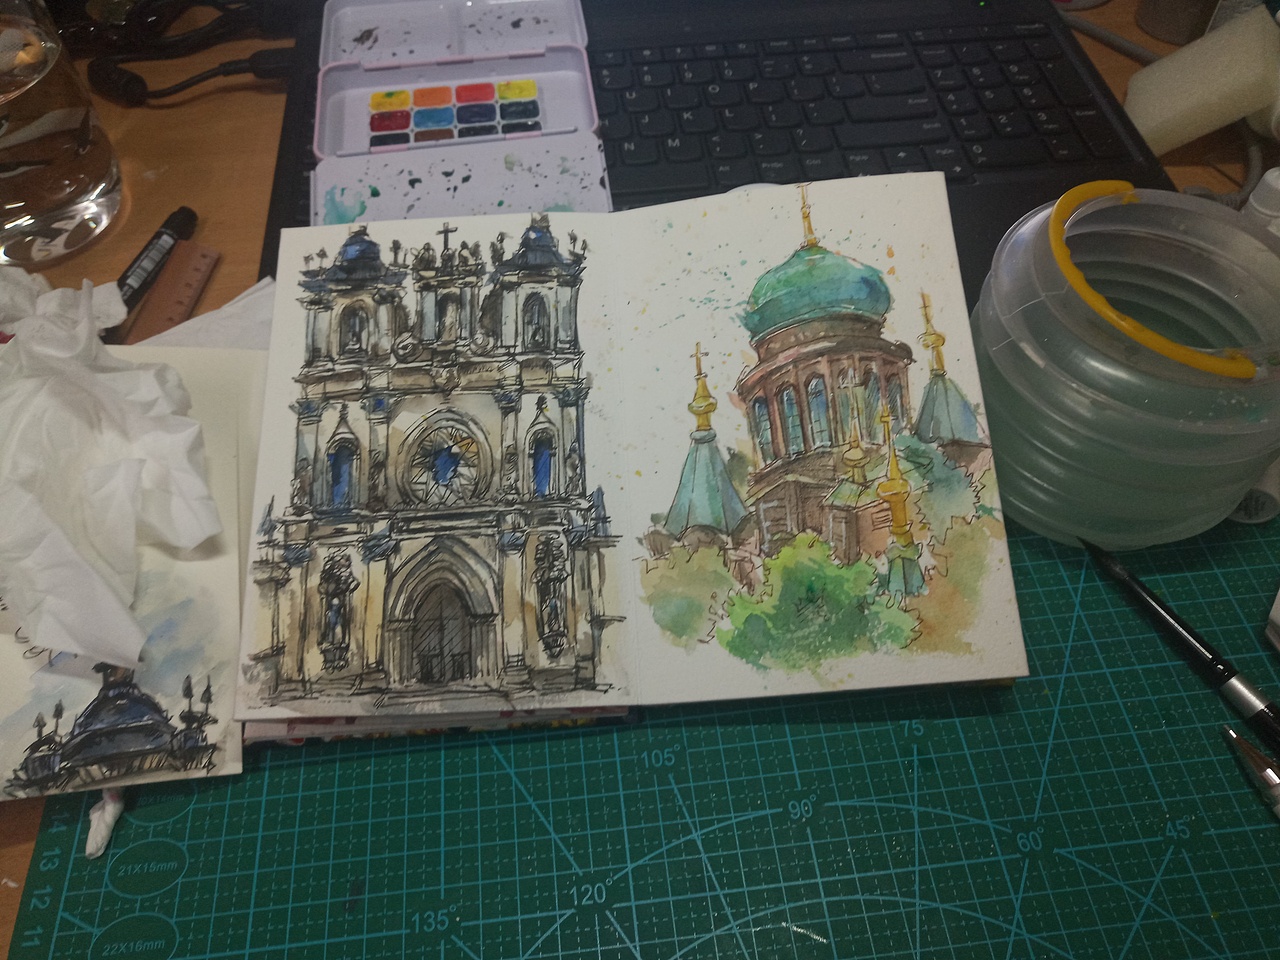Pick the orange paint pan in the palette
Viewport: 1280px width, 960px height.
click(432, 97)
